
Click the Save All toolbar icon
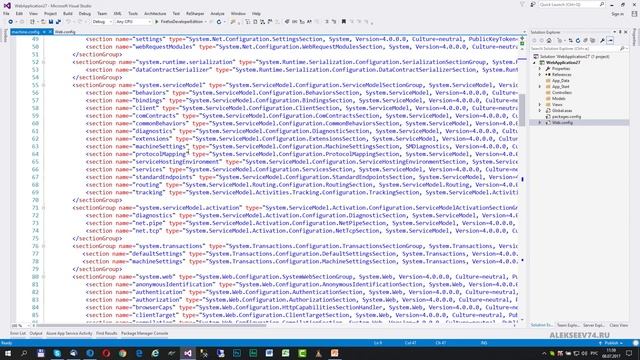coord(58,22)
